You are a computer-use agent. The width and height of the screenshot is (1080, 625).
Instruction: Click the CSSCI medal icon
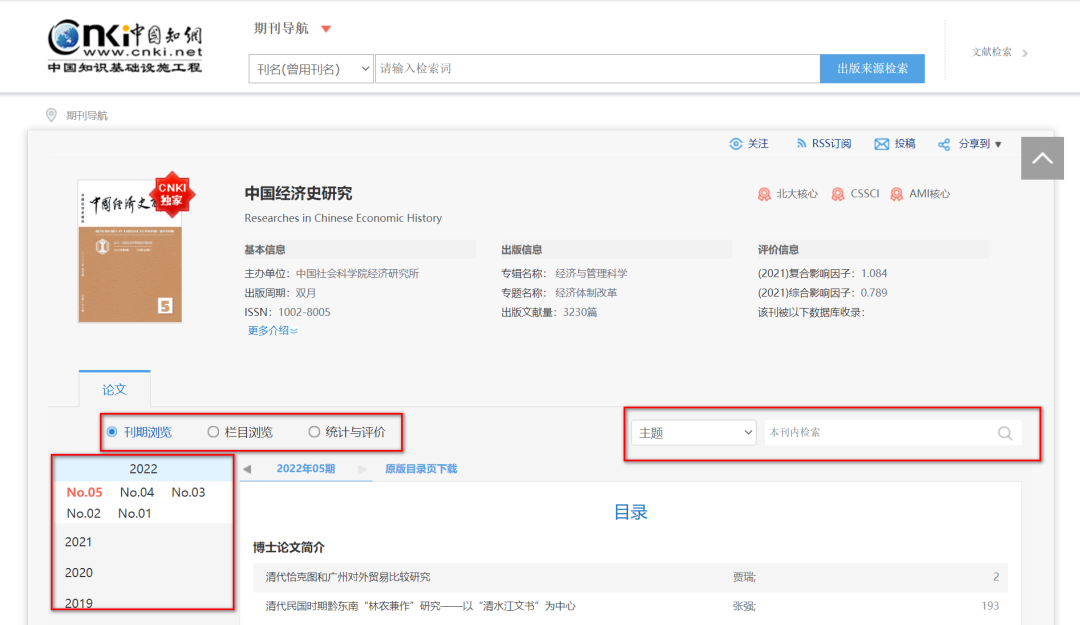pos(838,194)
